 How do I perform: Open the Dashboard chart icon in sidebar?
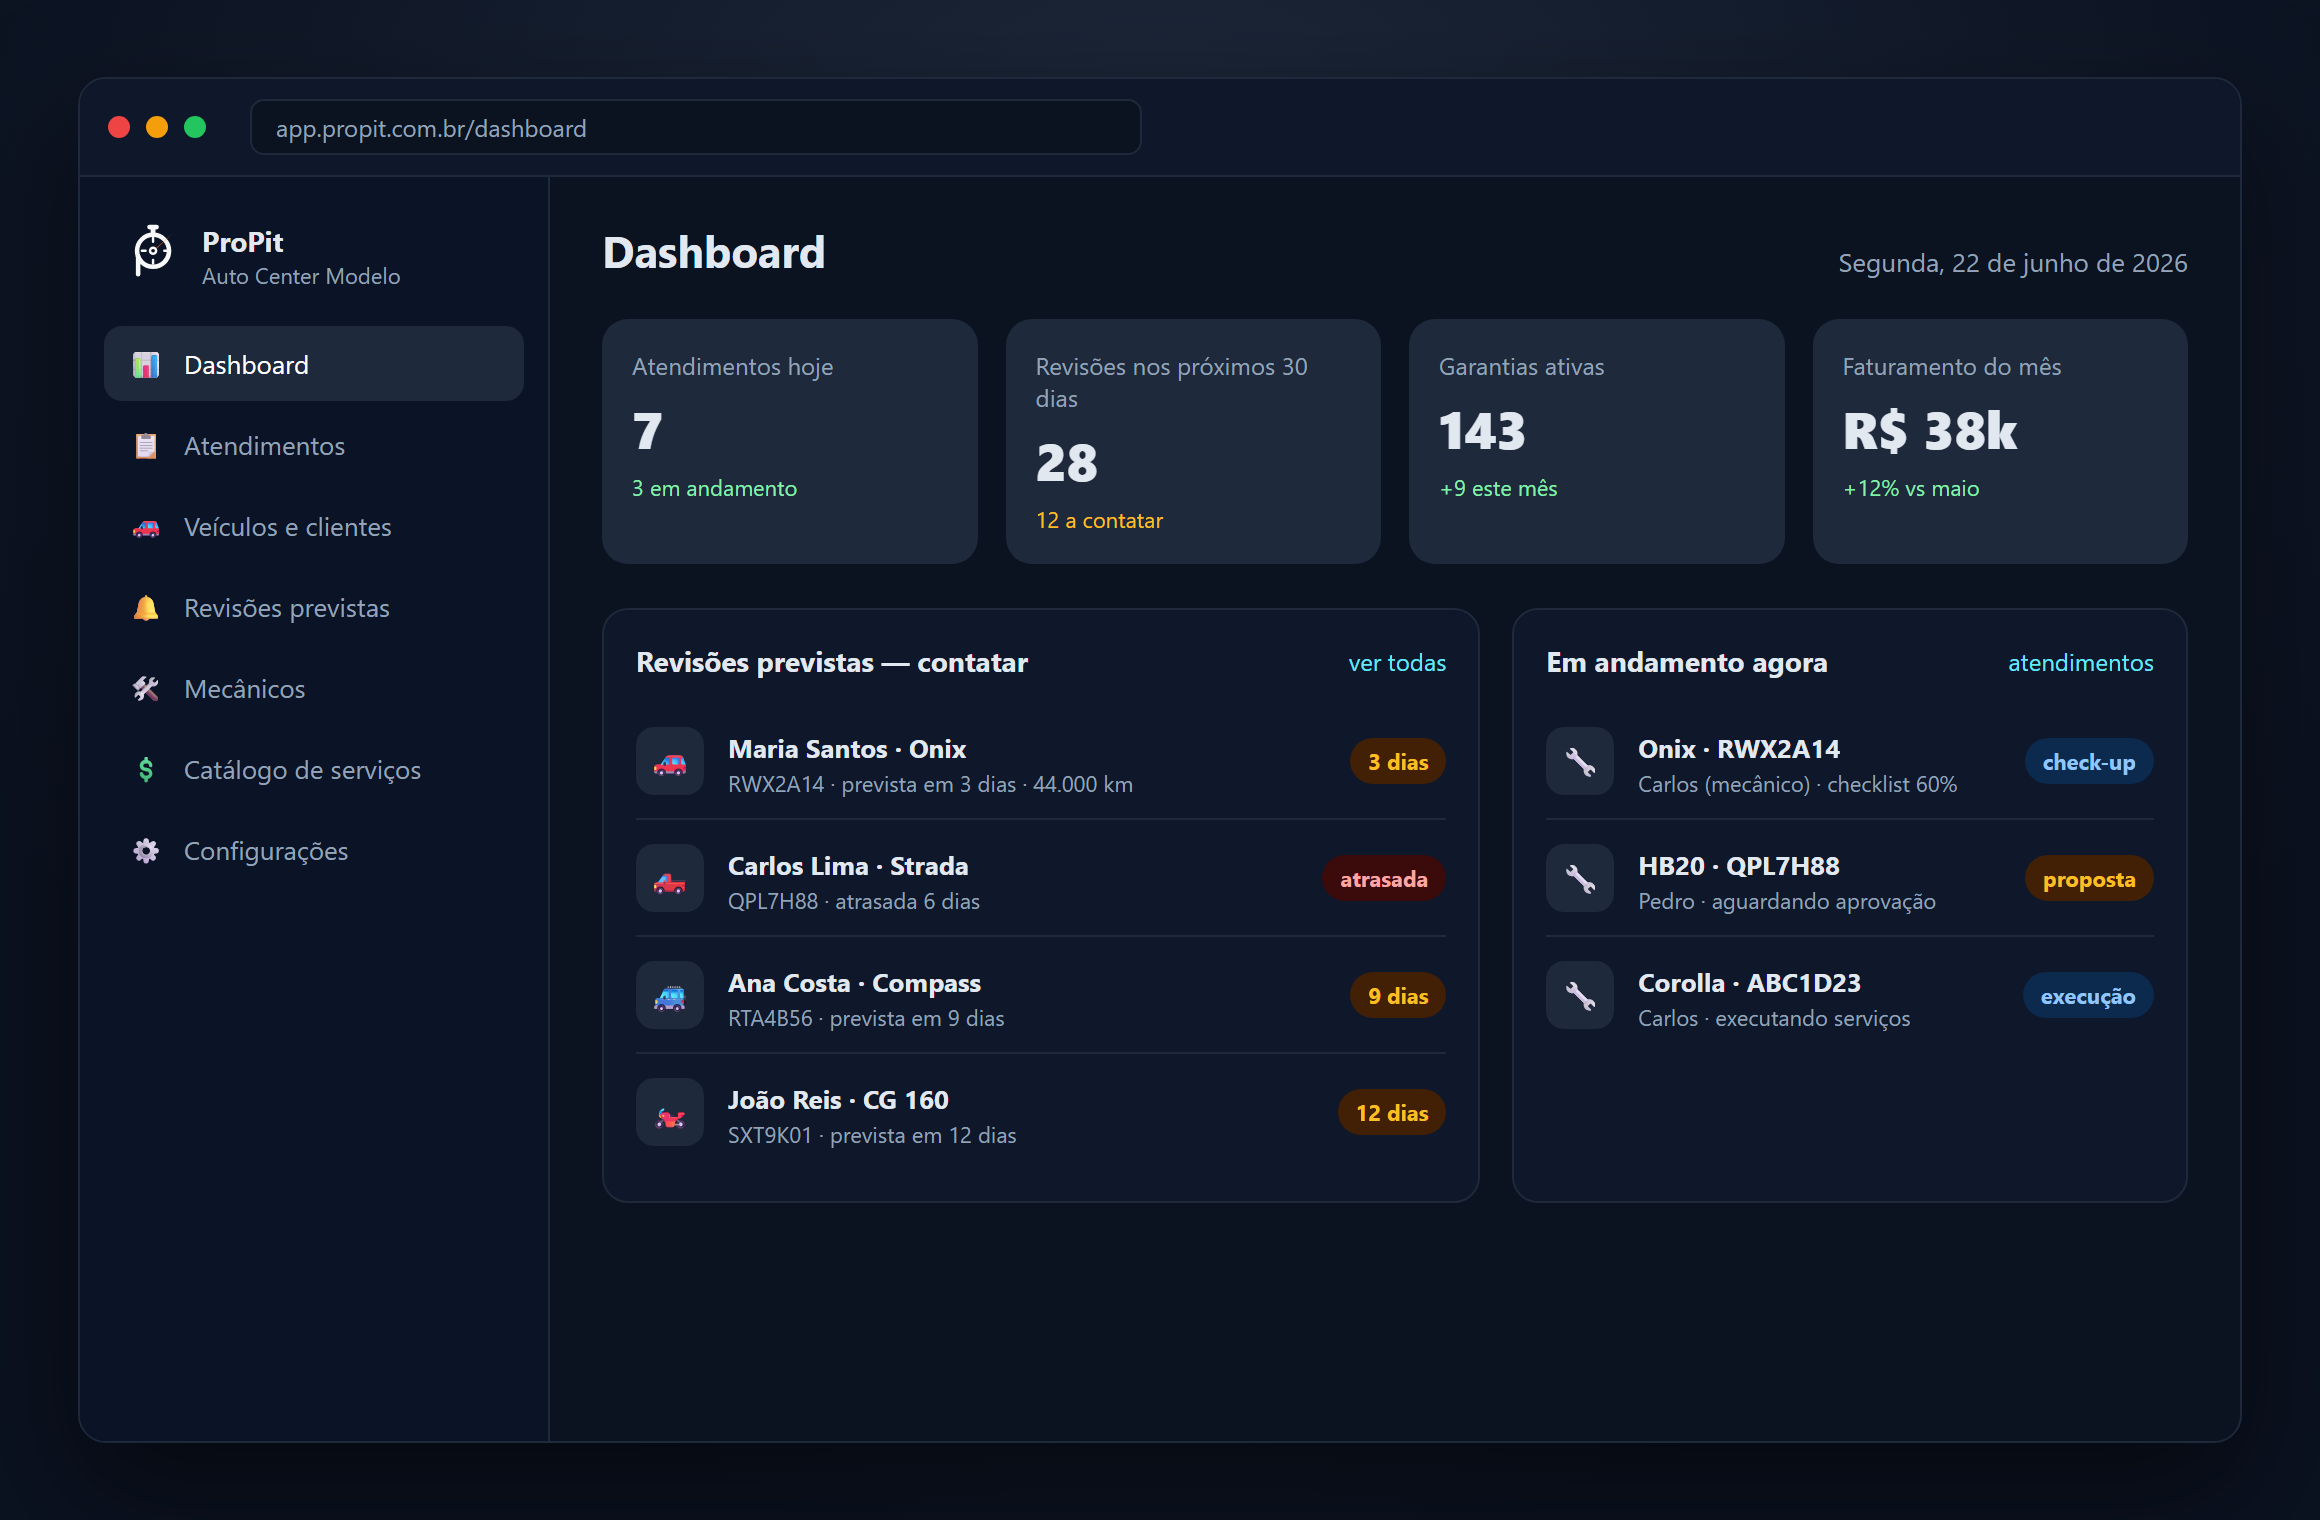tap(146, 365)
